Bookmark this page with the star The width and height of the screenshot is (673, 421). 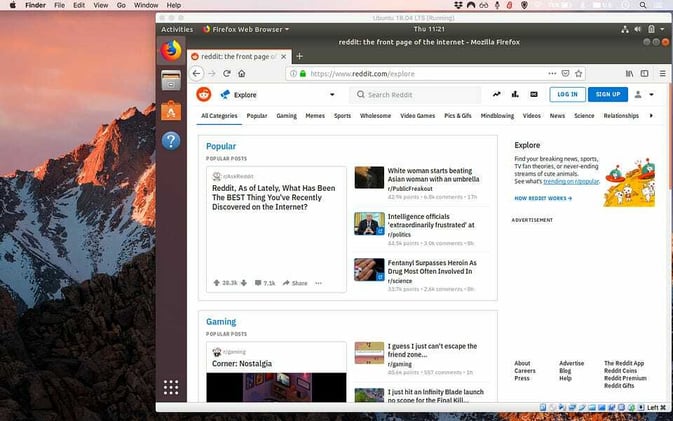[579, 73]
